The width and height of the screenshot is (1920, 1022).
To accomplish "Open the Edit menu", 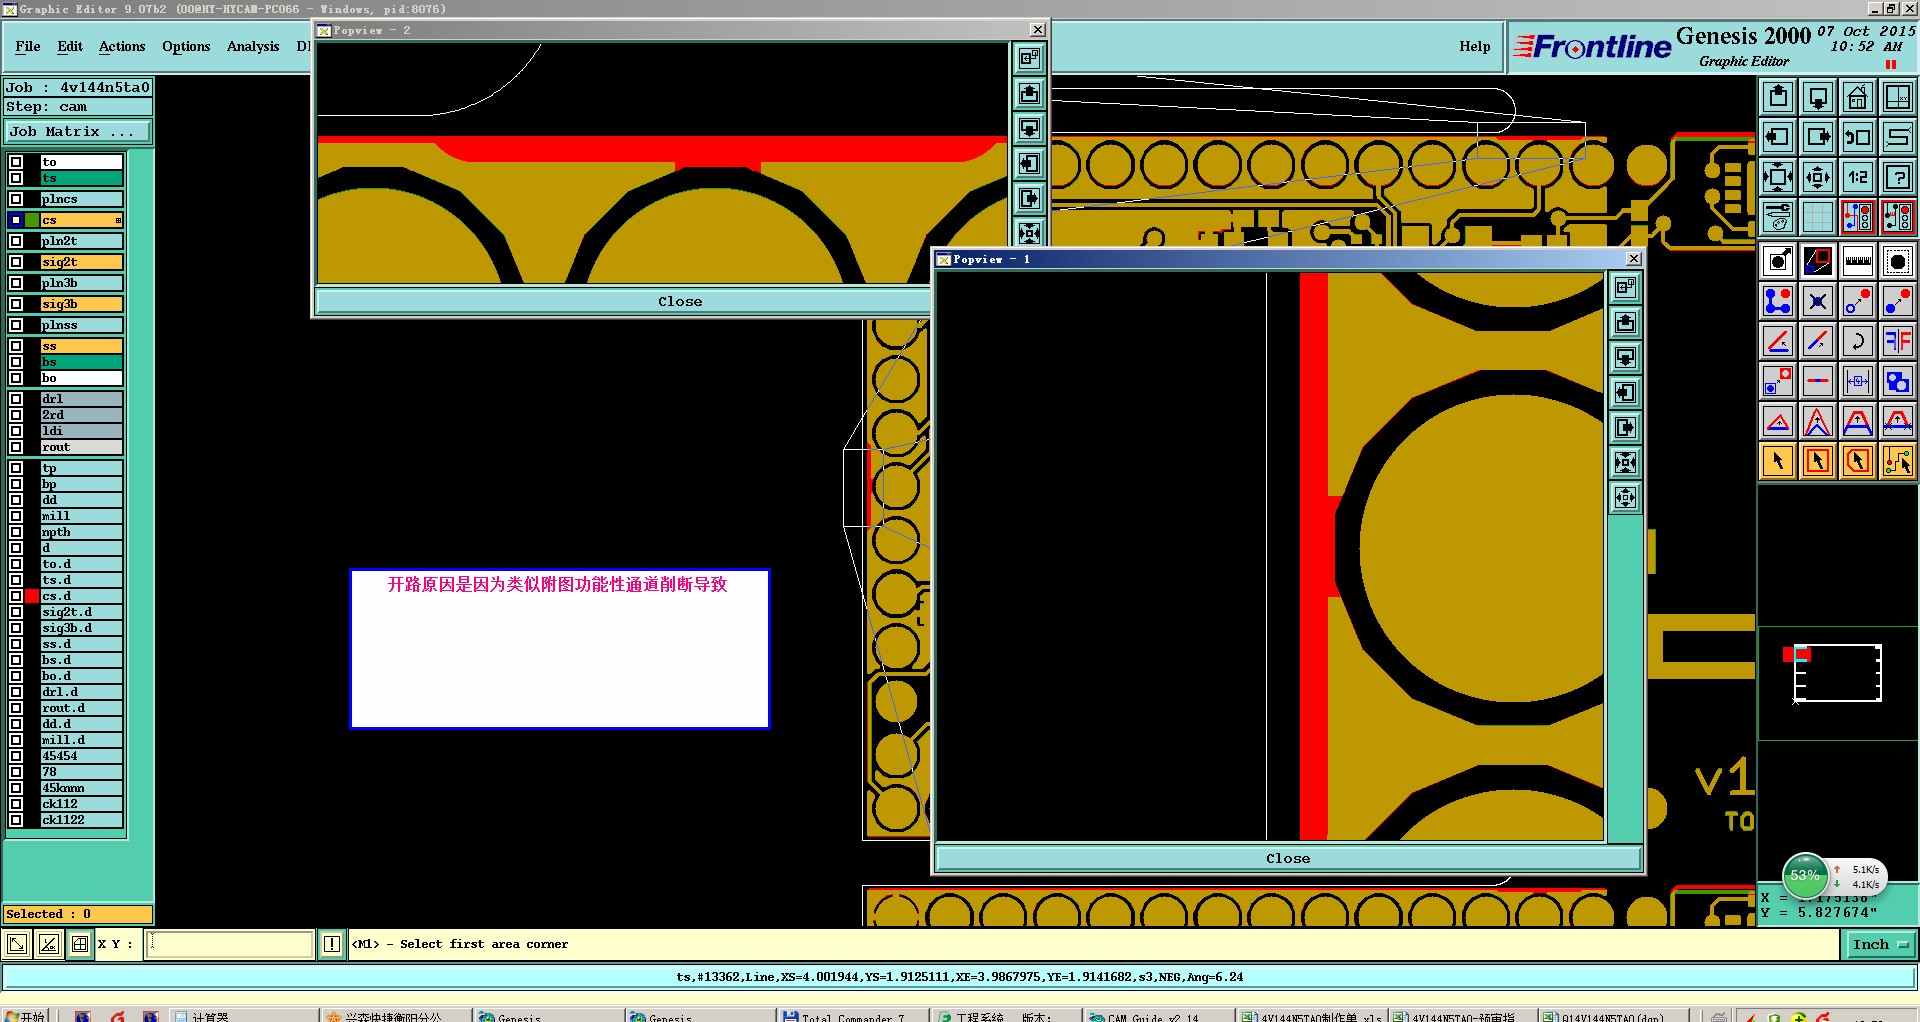I will point(70,46).
